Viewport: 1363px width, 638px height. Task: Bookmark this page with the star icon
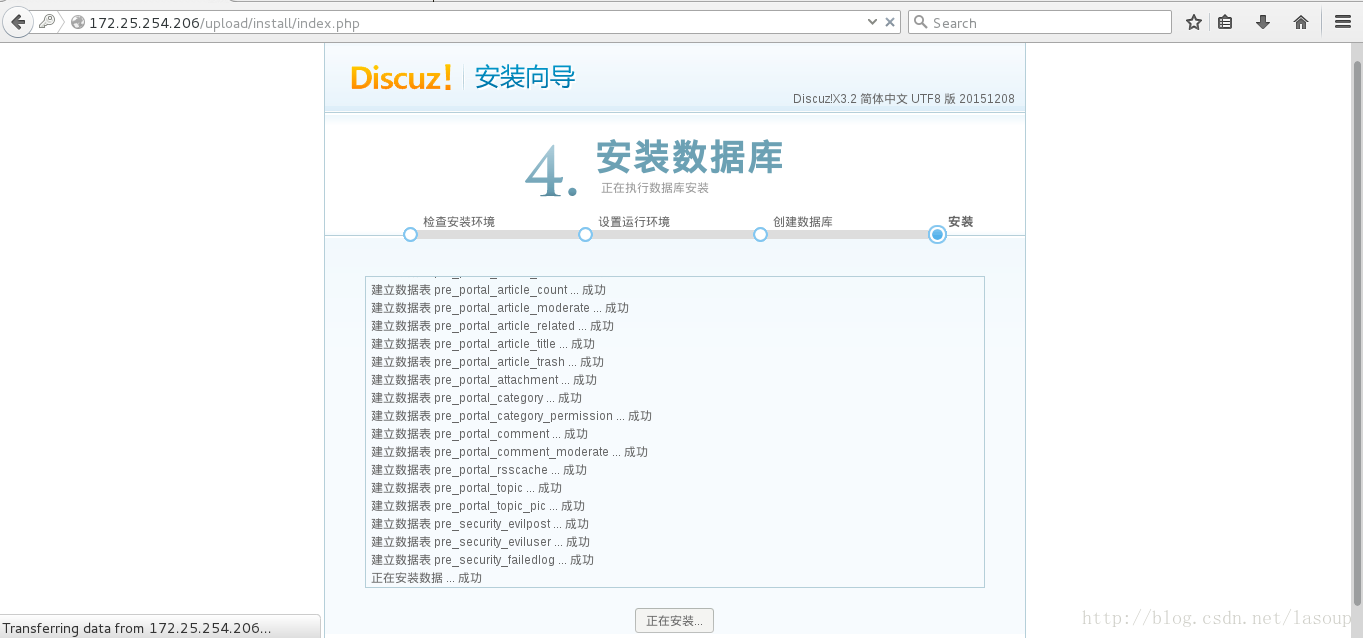(1193, 22)
